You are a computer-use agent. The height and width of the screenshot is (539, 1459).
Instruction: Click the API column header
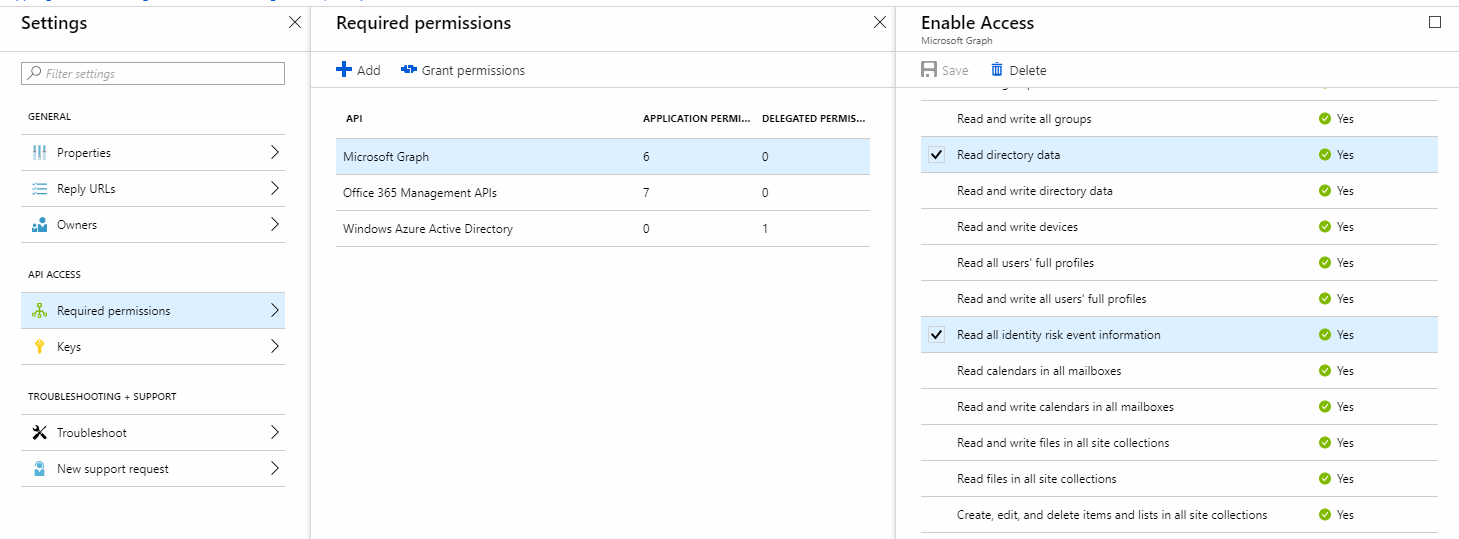(354, 118)
